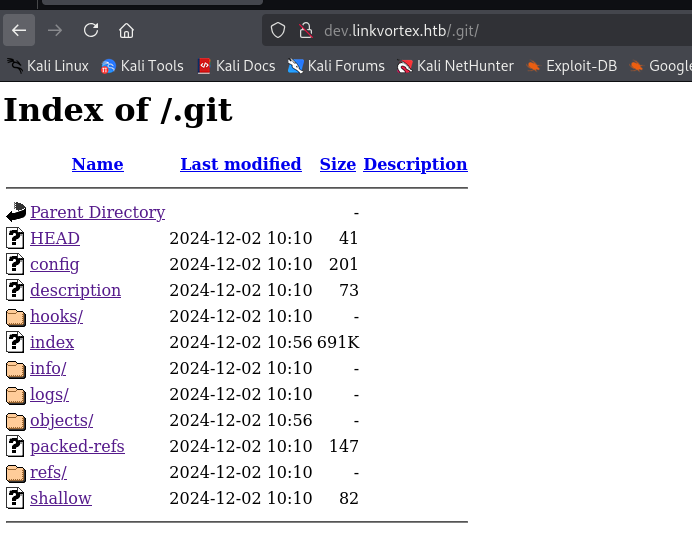The height and width of the screenshot is (557, 692).
Task: Show the insecure connection padlock info
Action: 305,30
